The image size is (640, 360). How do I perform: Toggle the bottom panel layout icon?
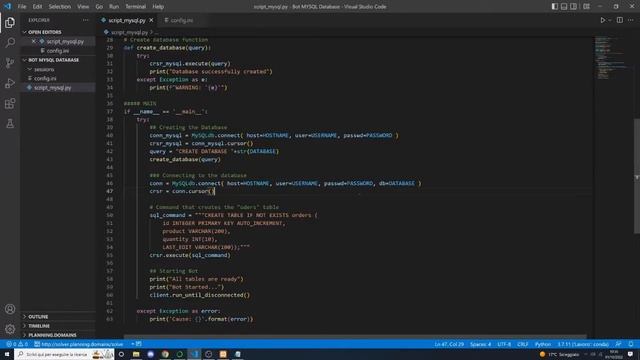tap(564, 7)
